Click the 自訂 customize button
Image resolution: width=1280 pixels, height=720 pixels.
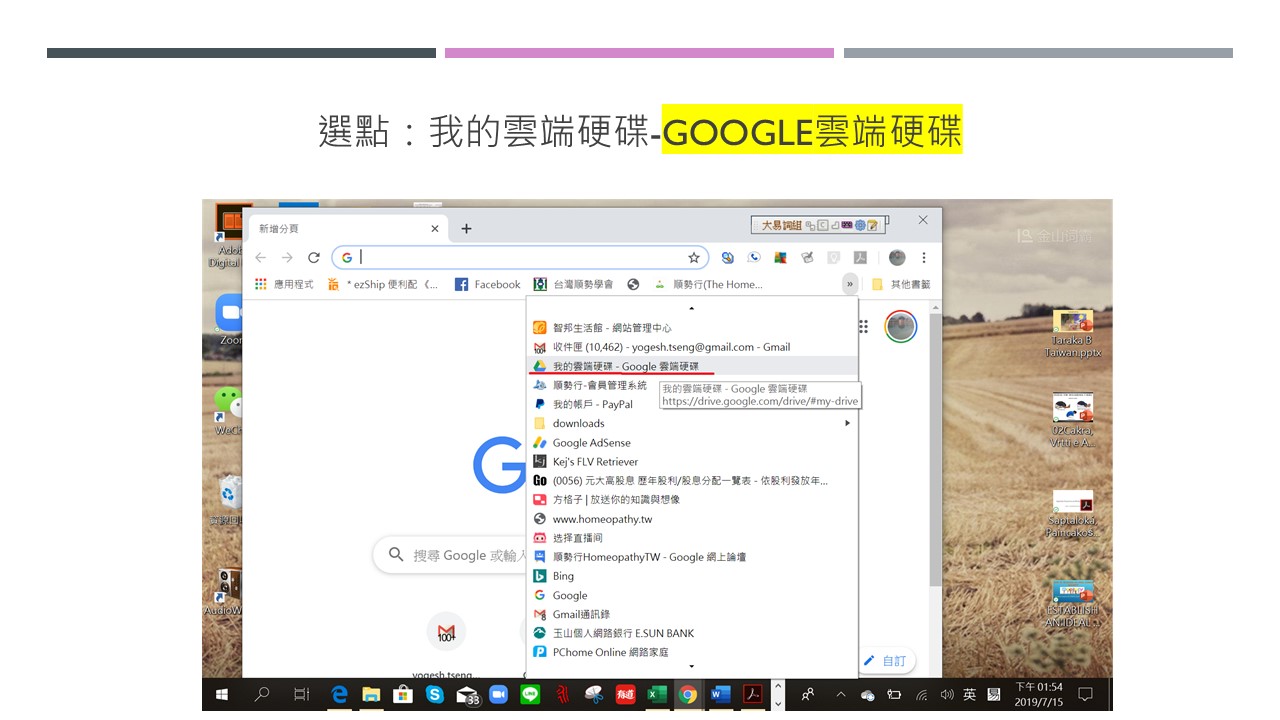[886, 661]
